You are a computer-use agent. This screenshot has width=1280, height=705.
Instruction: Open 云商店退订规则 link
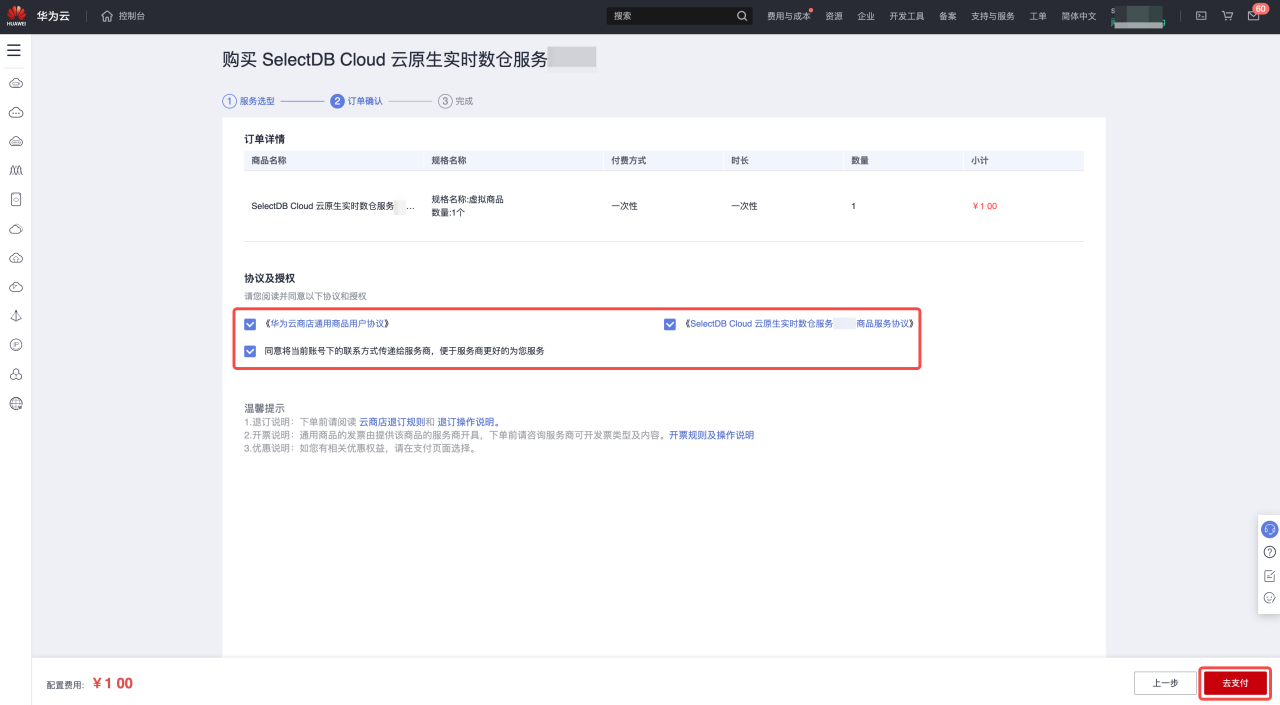pyautogui.click(x=392, y=422)
